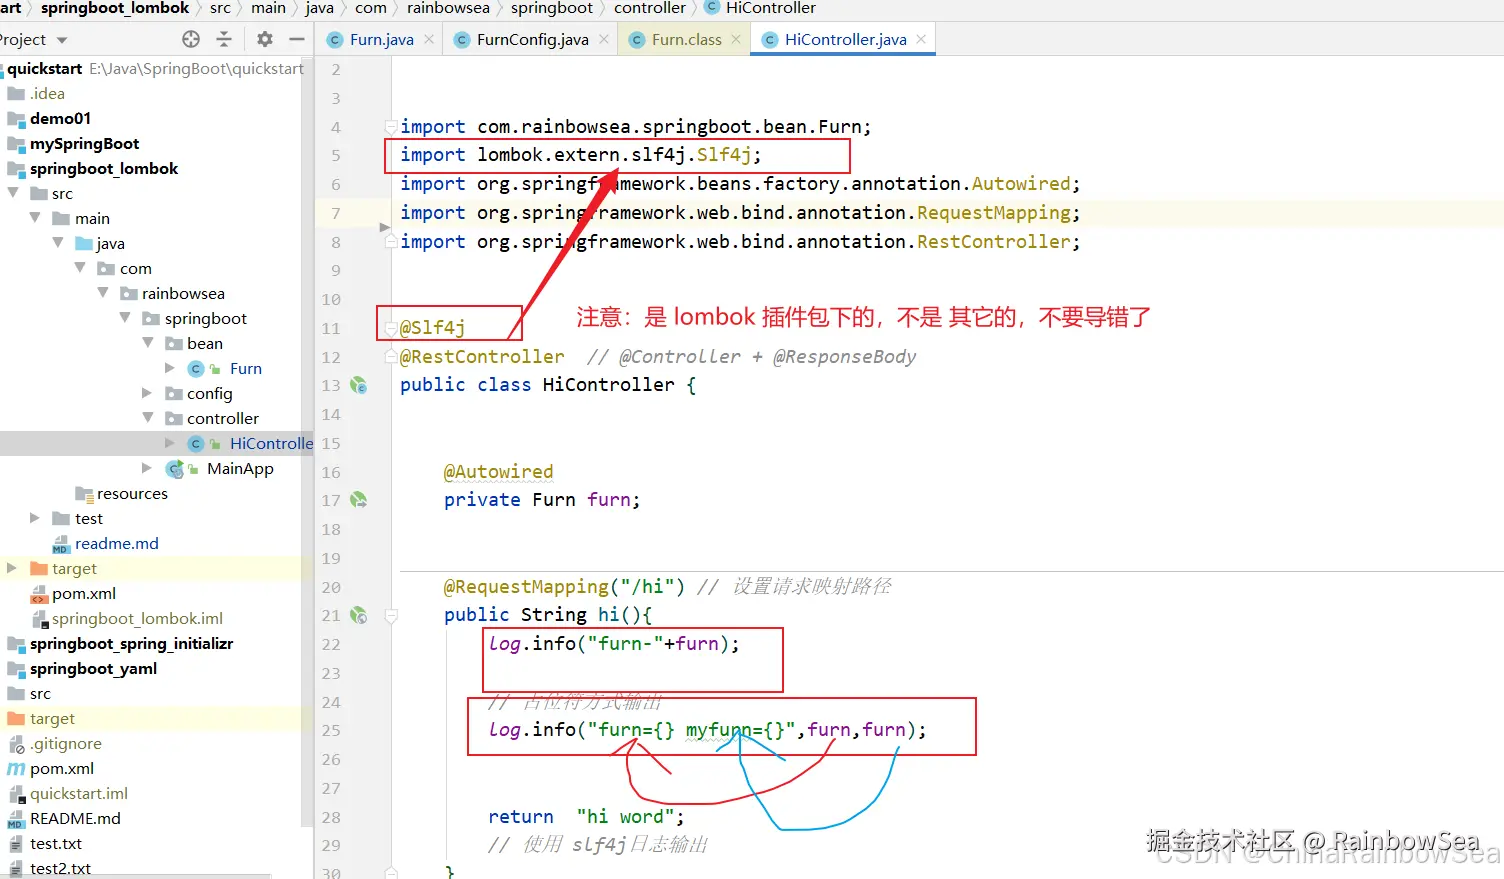
Task: Open README.md at project root
Action: (x=75, y=818)
